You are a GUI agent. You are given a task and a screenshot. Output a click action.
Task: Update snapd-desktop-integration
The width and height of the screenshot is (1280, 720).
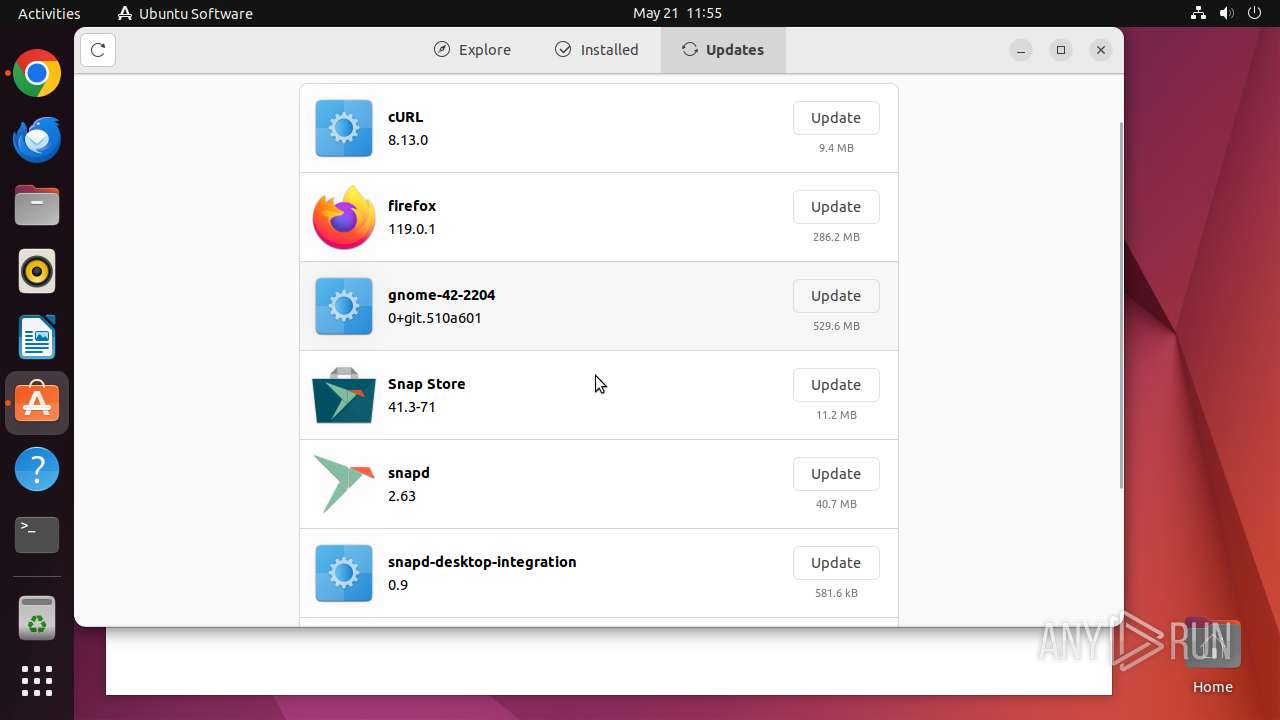click(x=836, y=563)
